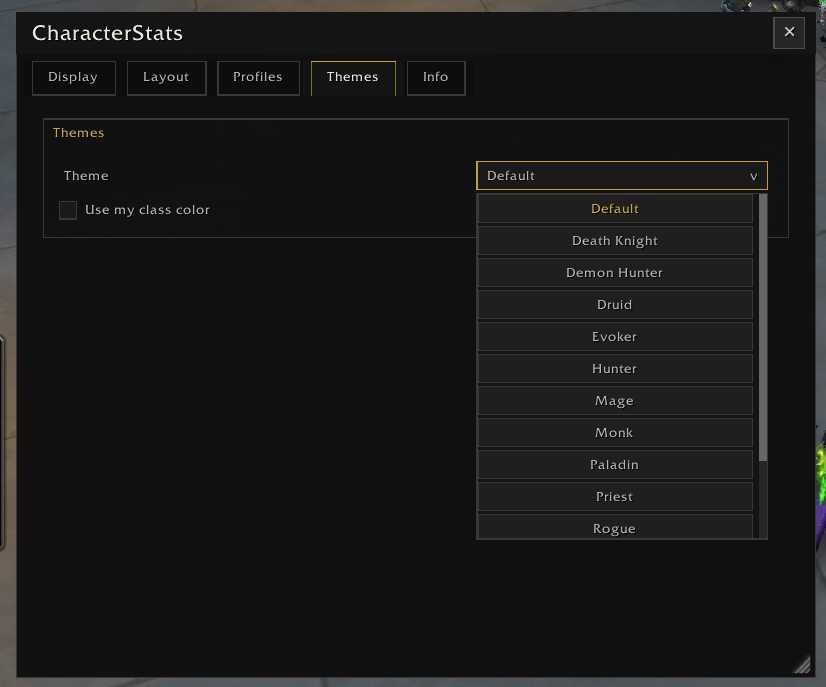Select the Evoker theme option
Image resolution: width=826 pixels, height=687 pixels.
pos(615,337)
